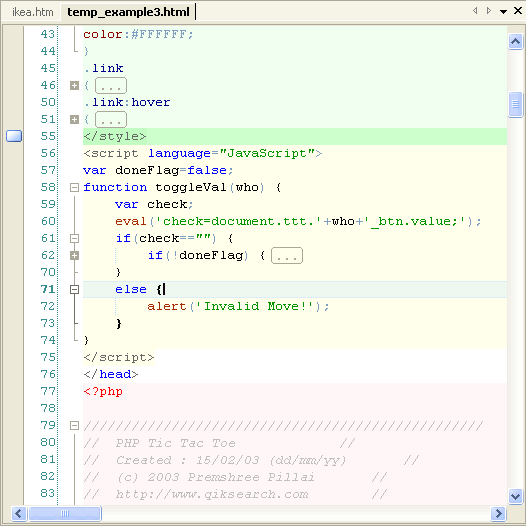Viewport: 526px width, 526px height.
Task: Collapse the if(check=="") block on line 61
Action: [x=74, y=239]
